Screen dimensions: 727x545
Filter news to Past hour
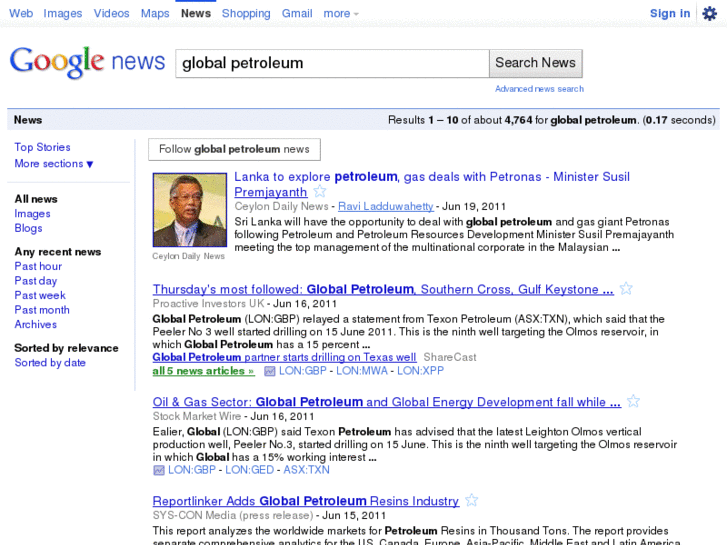[38, 266]
